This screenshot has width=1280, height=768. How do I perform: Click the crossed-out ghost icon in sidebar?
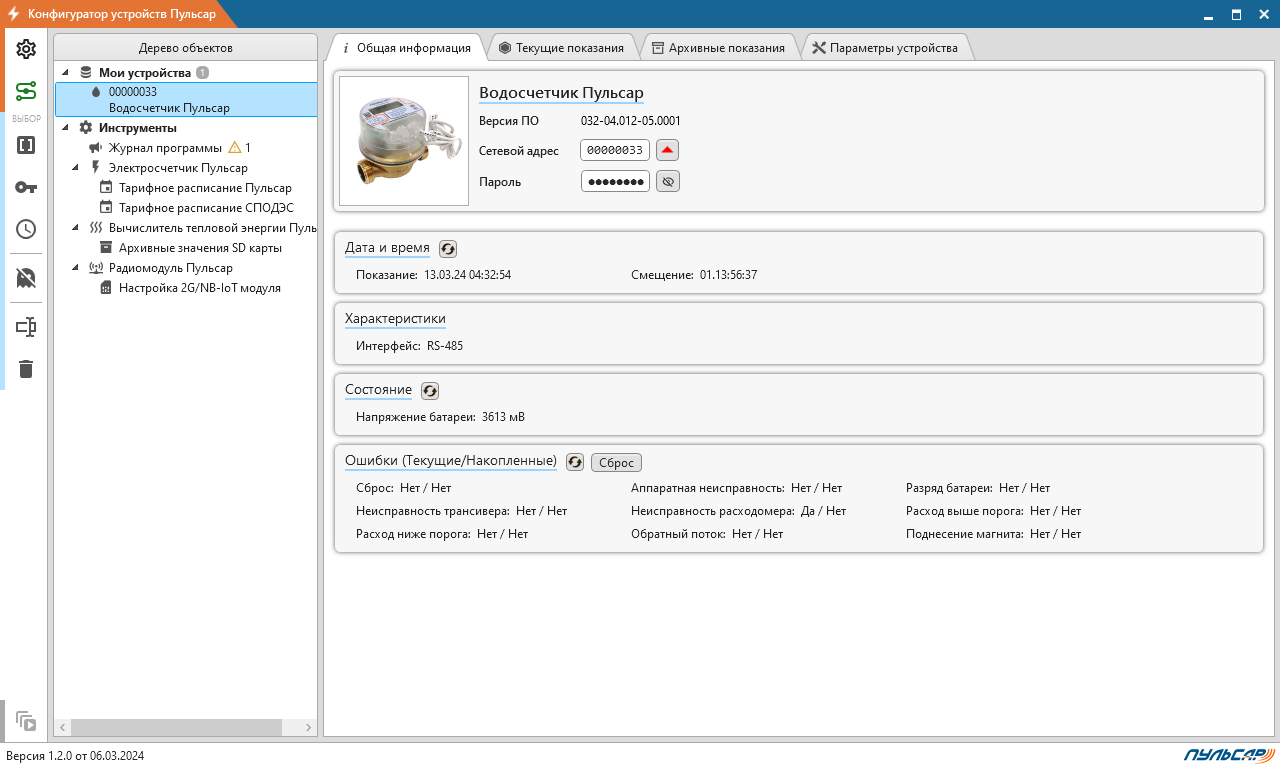point(26,278)
